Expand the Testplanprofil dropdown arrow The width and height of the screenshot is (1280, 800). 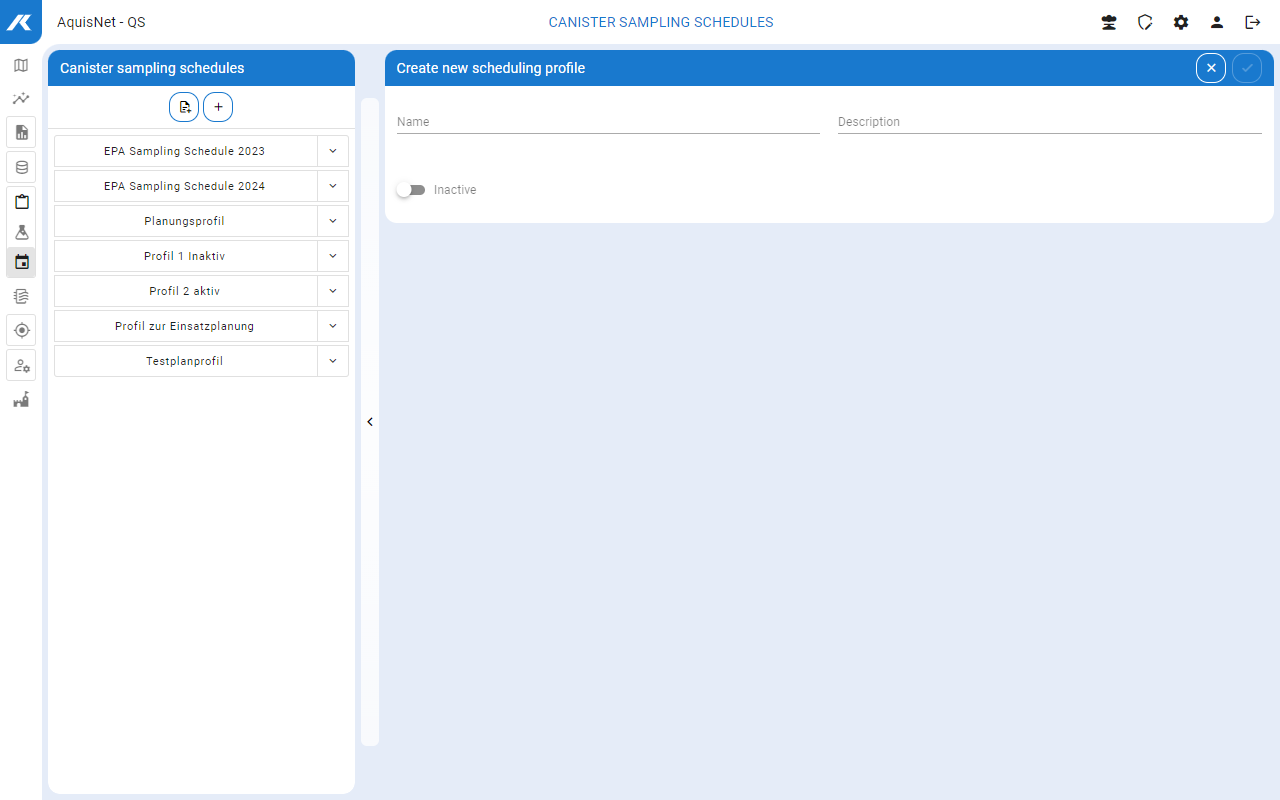(x=333, y=361)
